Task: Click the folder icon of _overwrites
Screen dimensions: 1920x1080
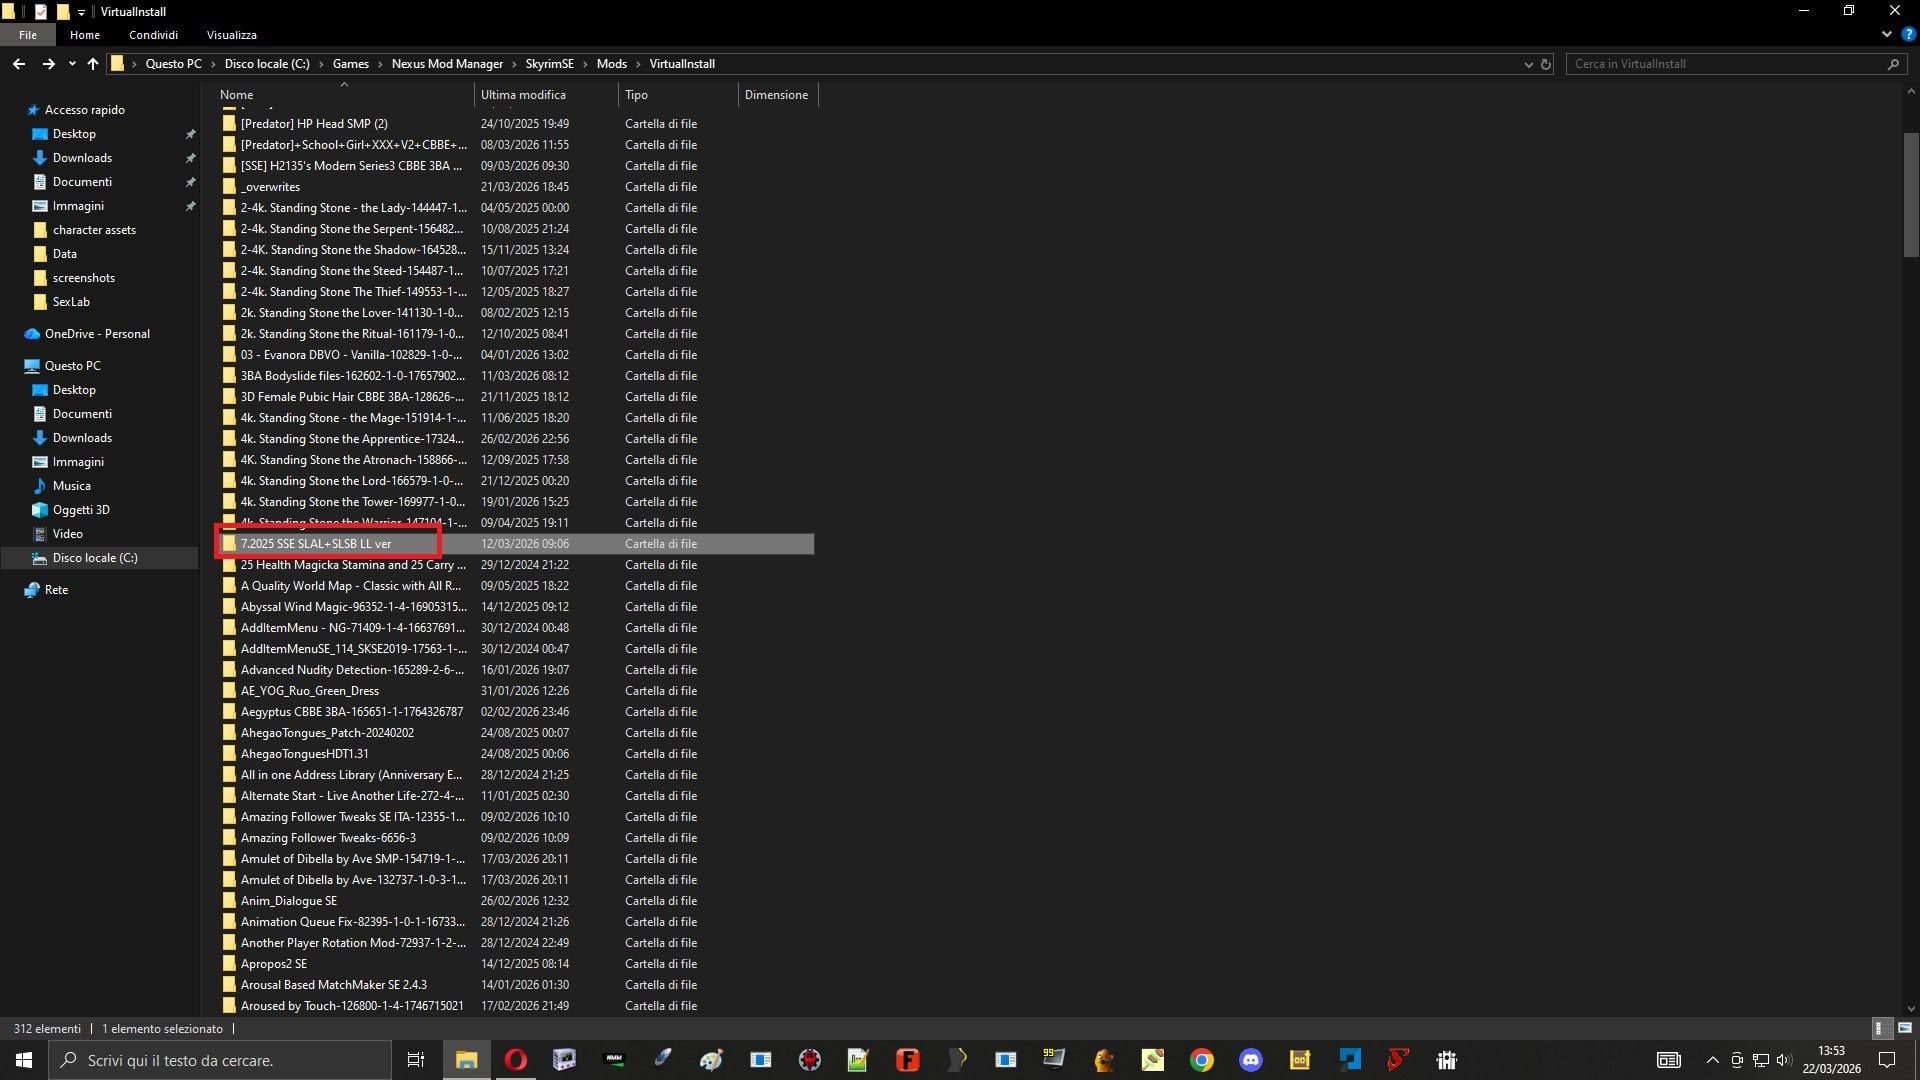Action: pos(229,187)
